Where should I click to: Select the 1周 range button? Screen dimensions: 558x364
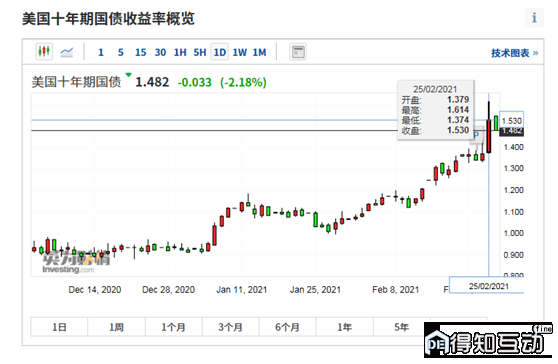pos(116,327)
